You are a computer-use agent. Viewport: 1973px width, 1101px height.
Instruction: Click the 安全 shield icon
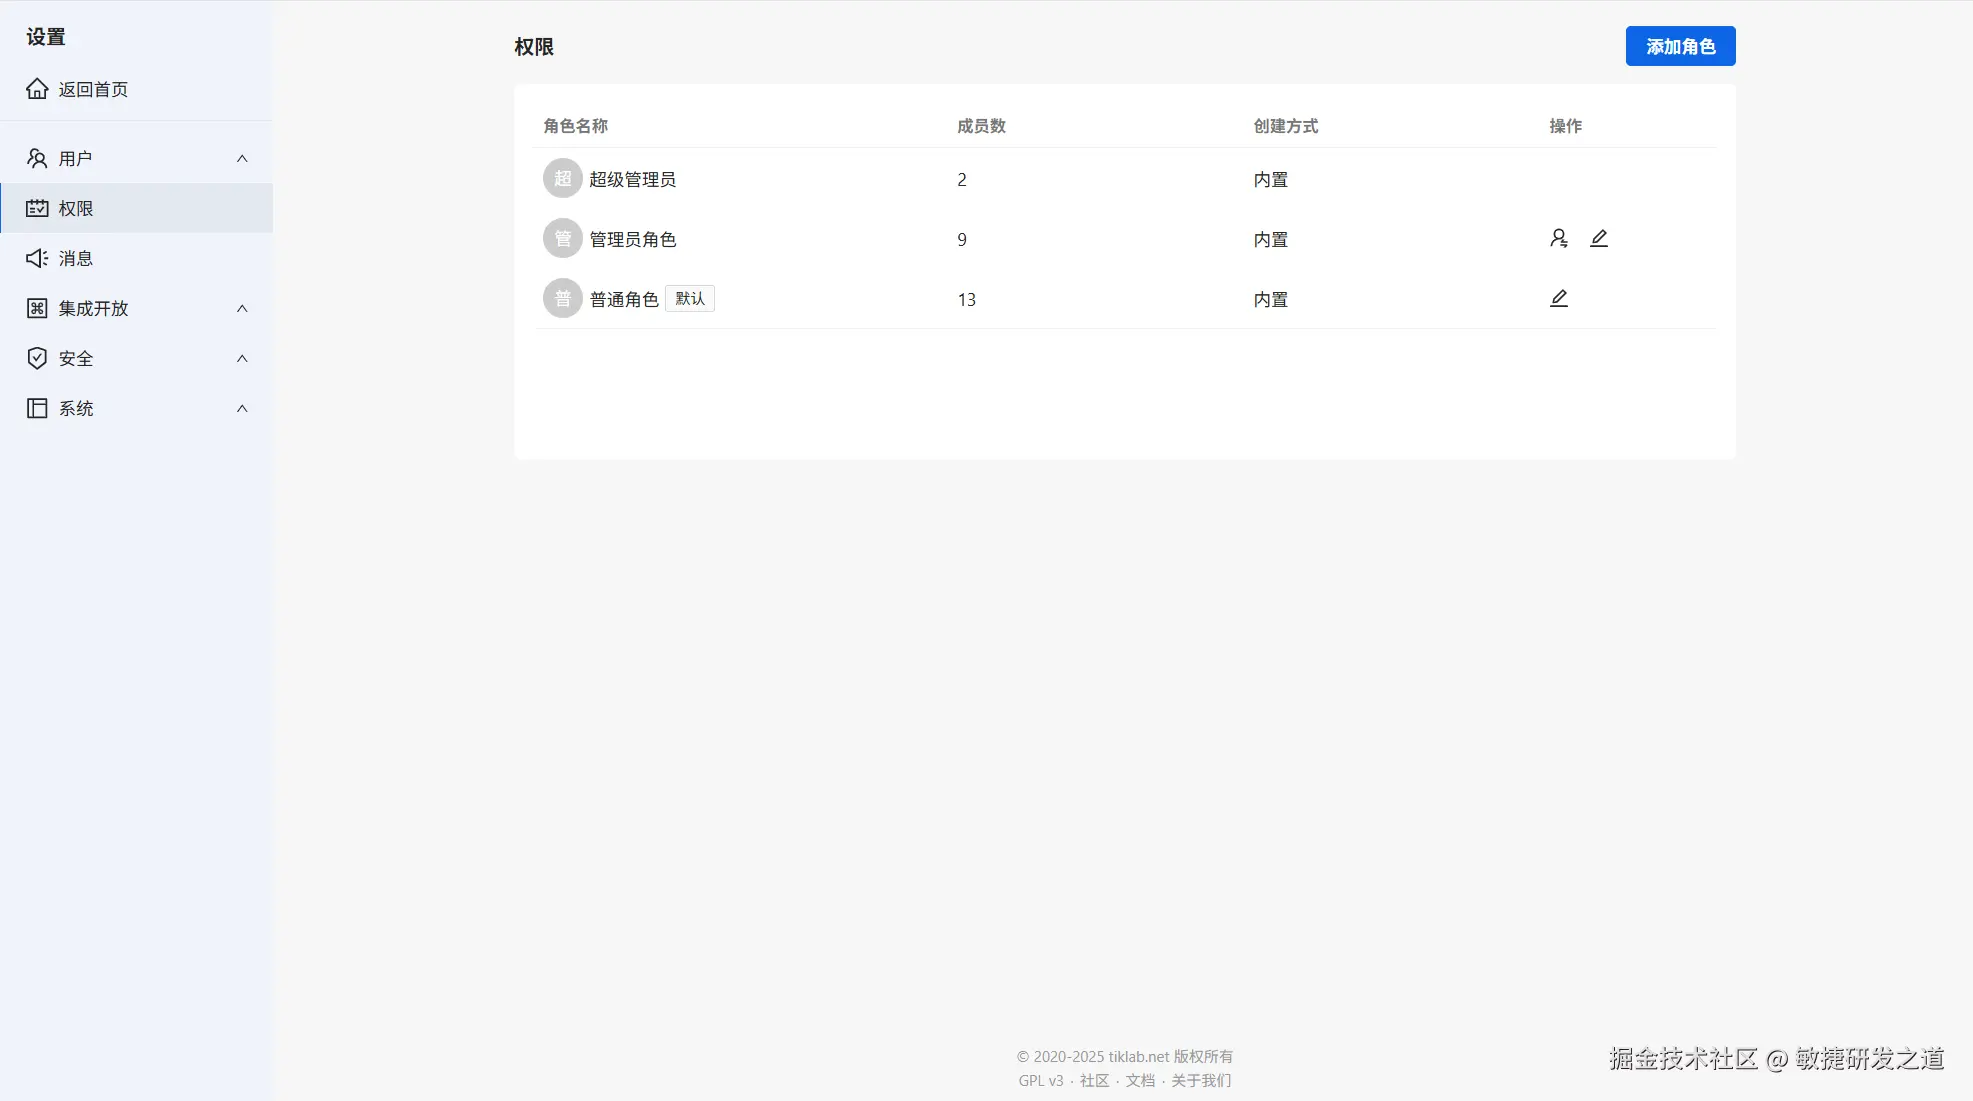tap(37, 358)
